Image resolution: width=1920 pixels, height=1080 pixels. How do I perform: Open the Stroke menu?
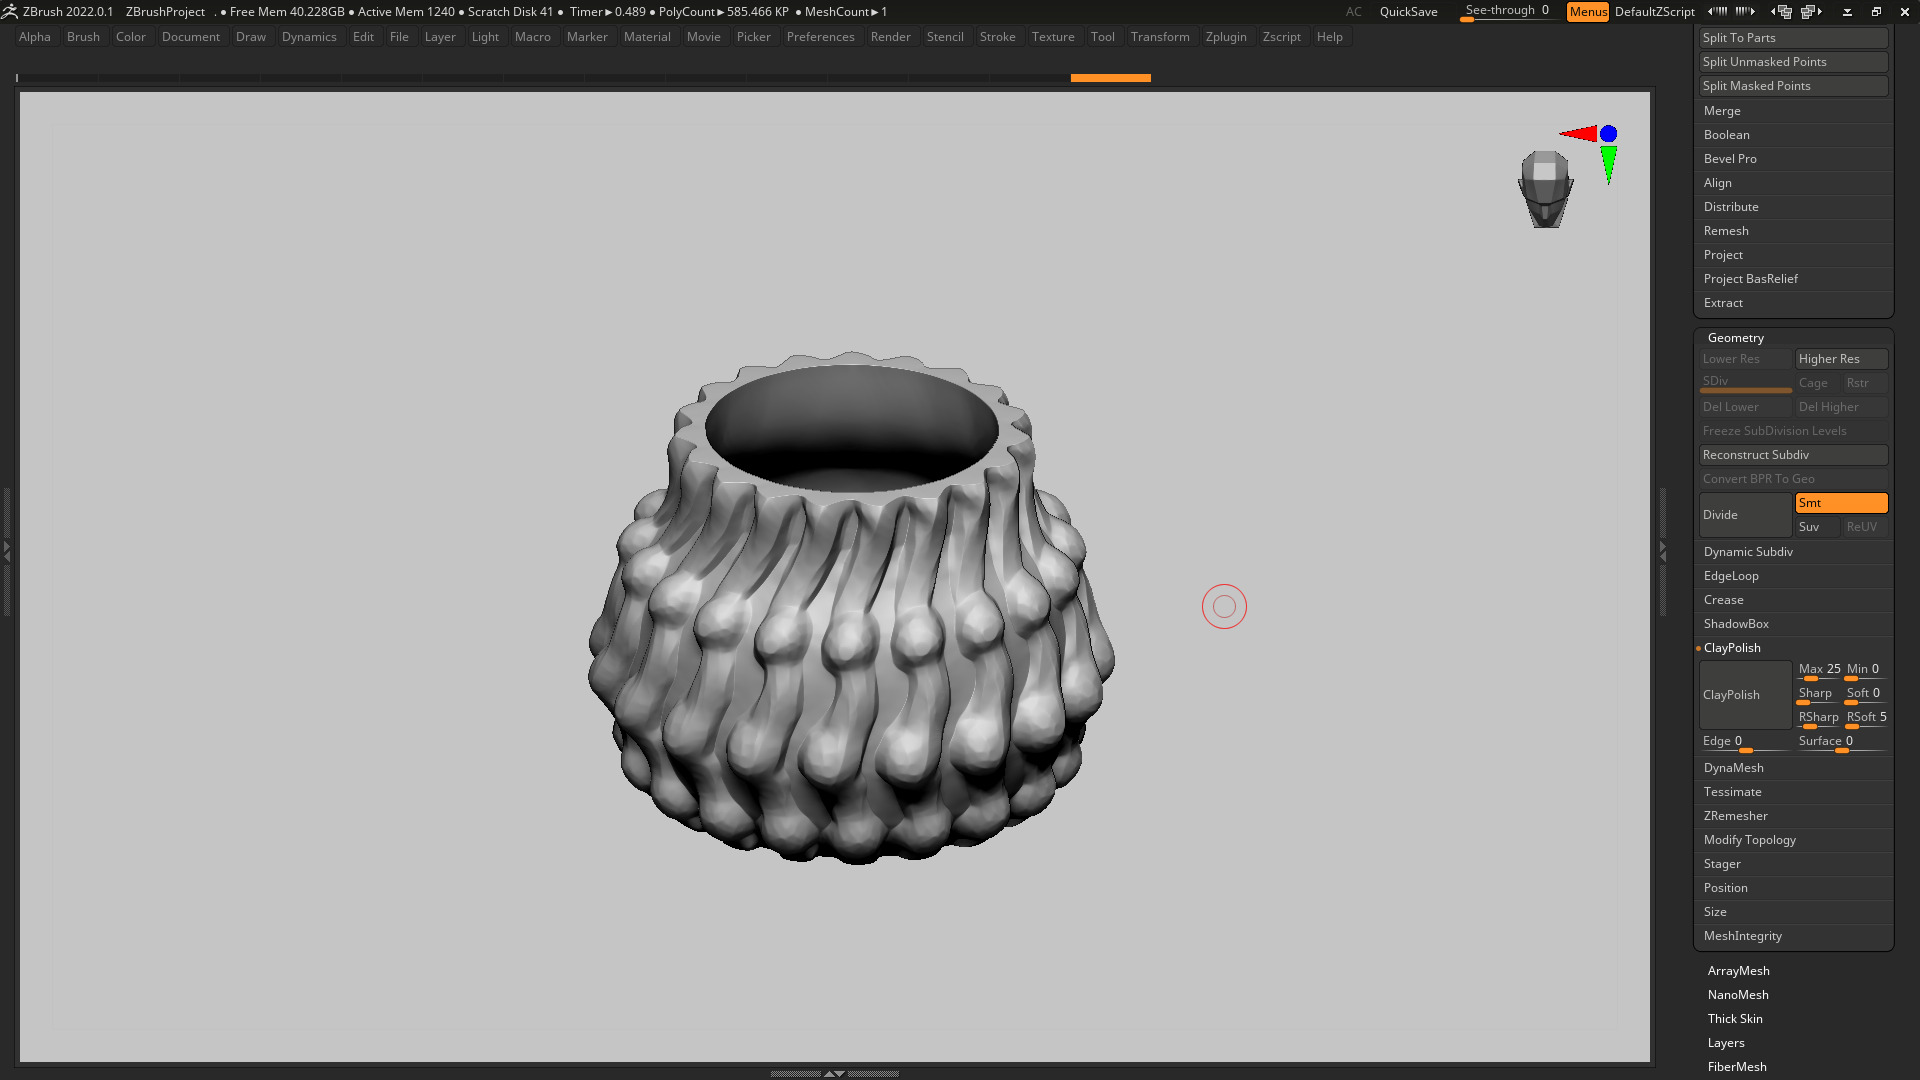click(997, 37)
